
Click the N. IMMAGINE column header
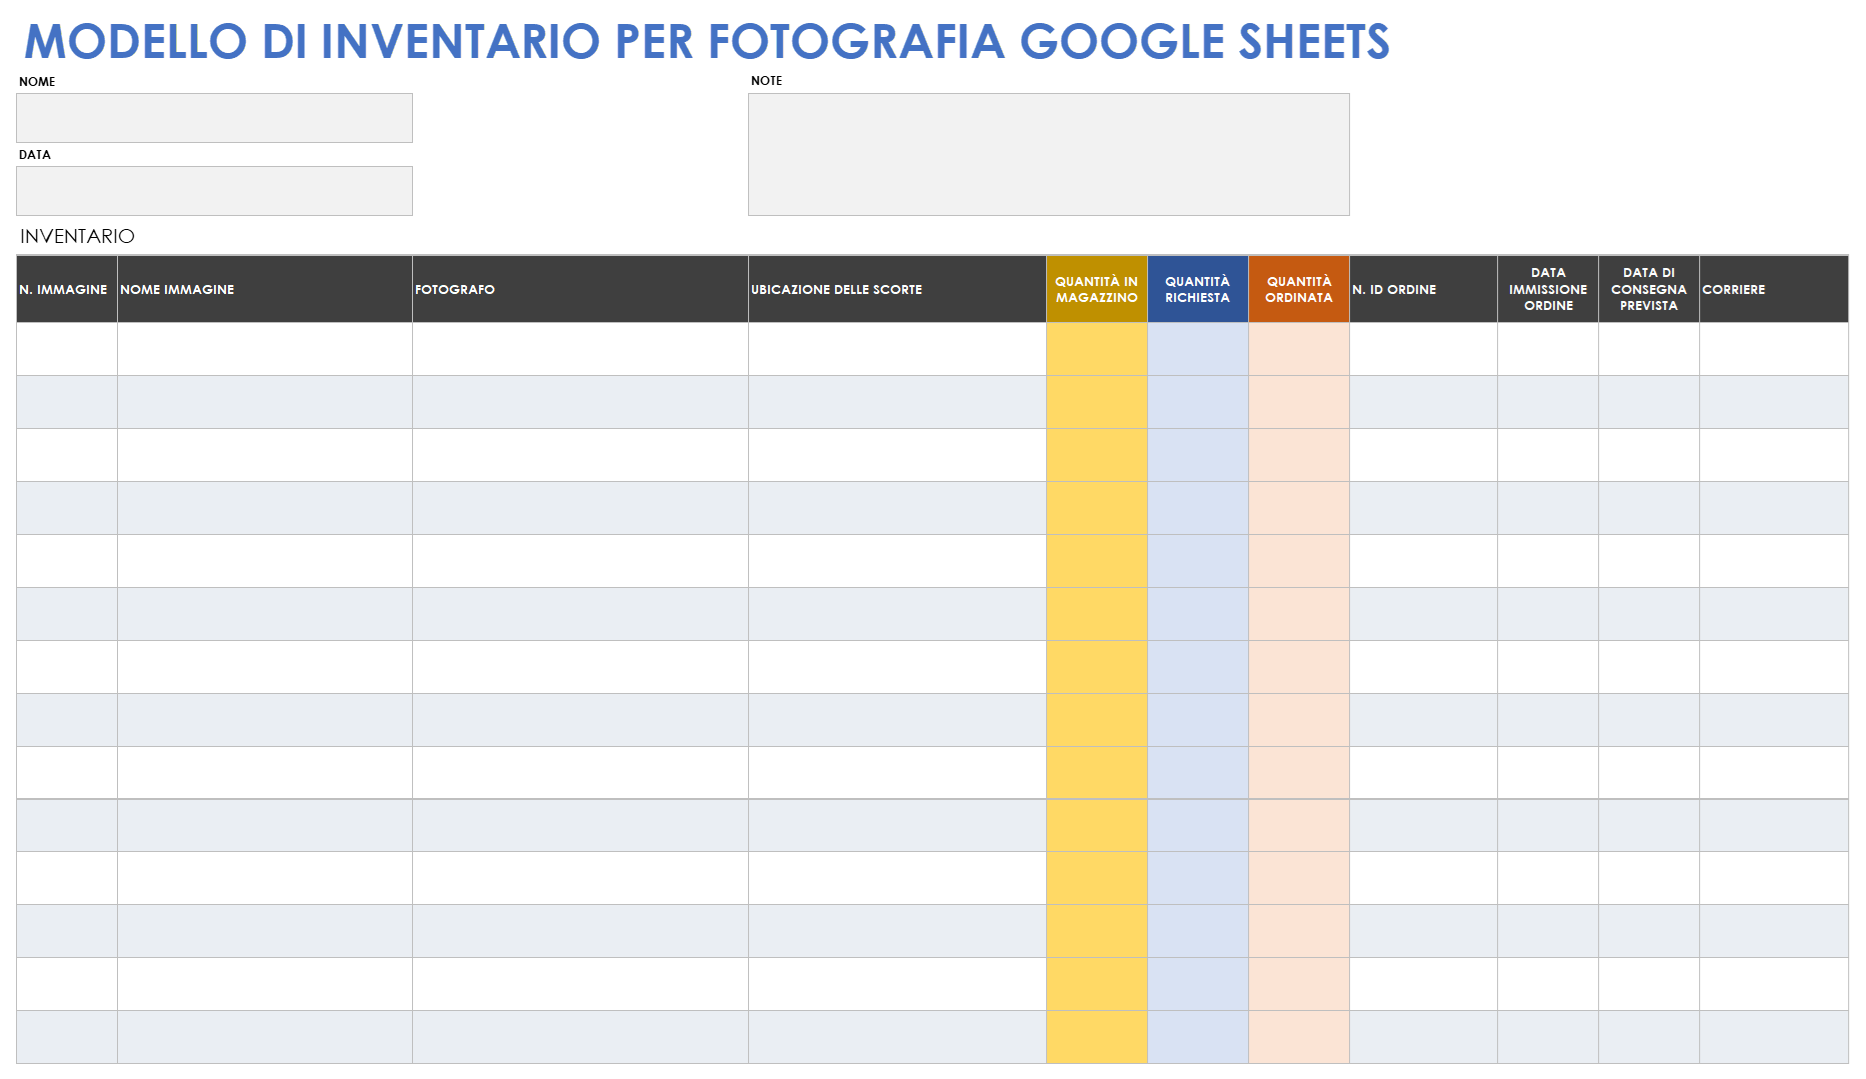pos(67,289)
